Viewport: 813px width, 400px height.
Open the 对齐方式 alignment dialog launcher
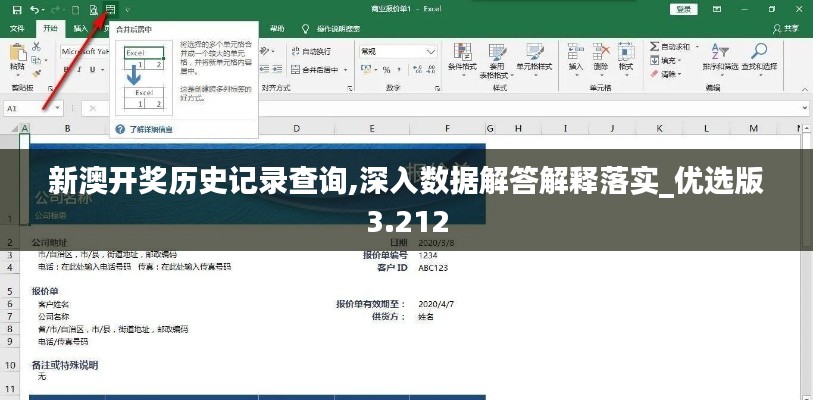(x=350, y=88)
